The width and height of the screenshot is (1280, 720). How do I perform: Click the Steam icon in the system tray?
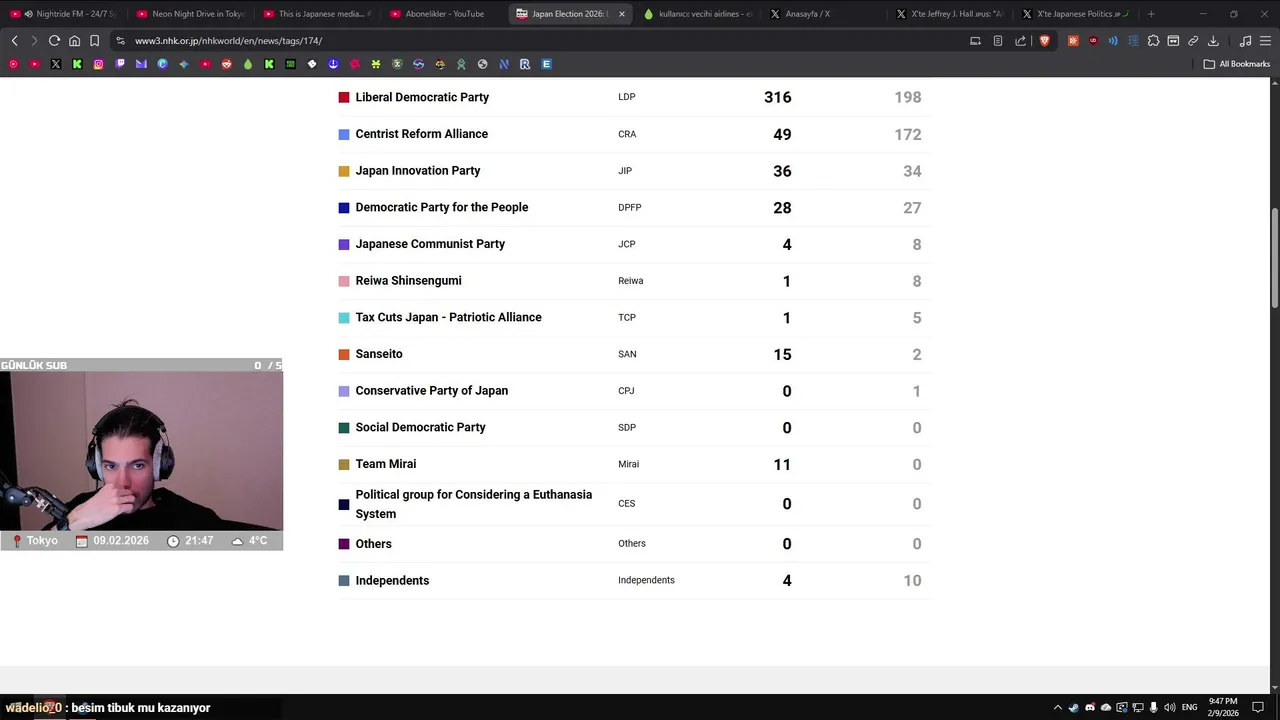(1074, 708)
